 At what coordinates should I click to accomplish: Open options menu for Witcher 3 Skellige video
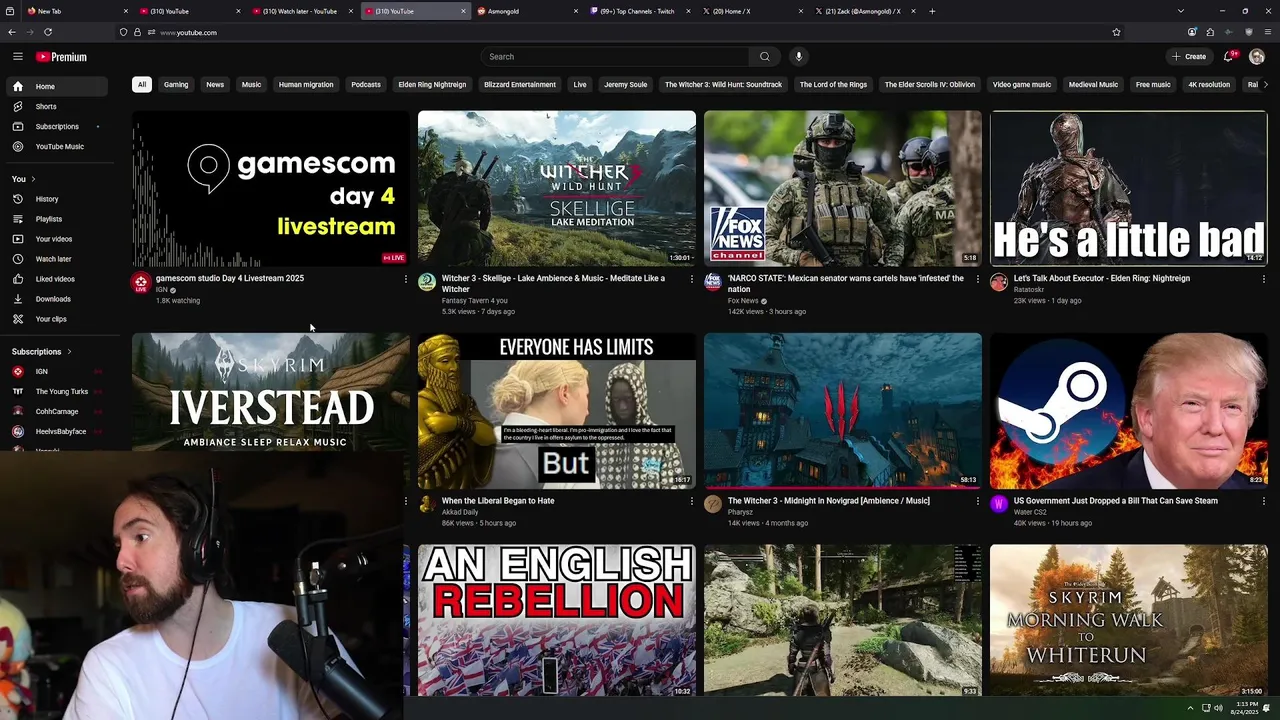click(x=691, y=279)
